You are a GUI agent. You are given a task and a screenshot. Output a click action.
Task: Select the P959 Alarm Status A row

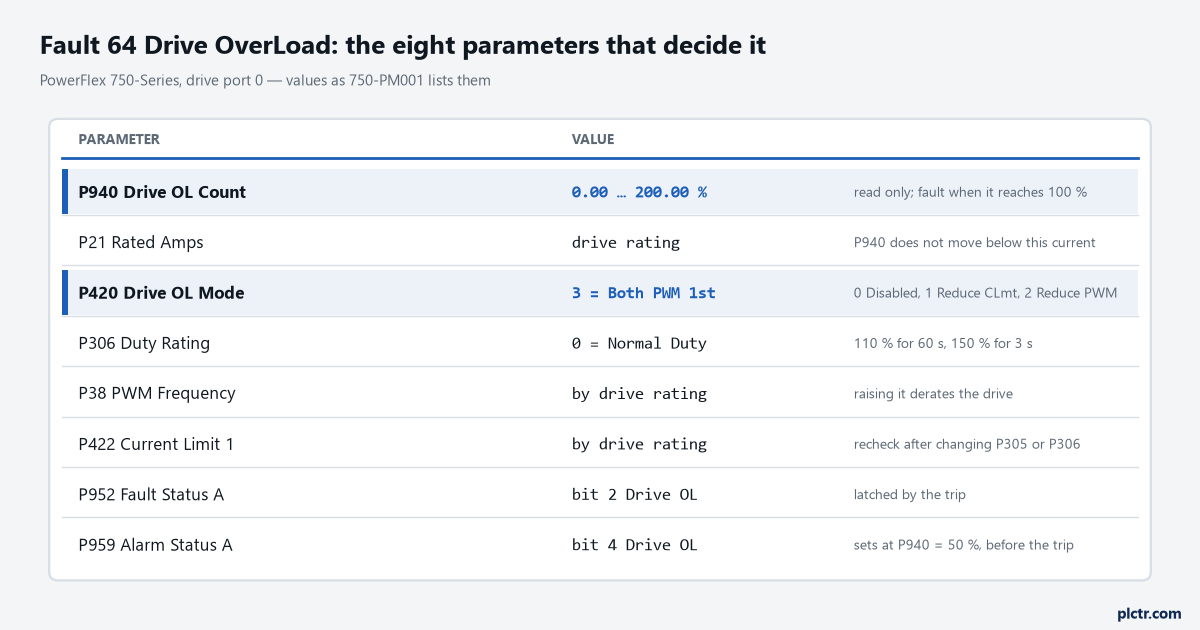click(x=600, y=545)
